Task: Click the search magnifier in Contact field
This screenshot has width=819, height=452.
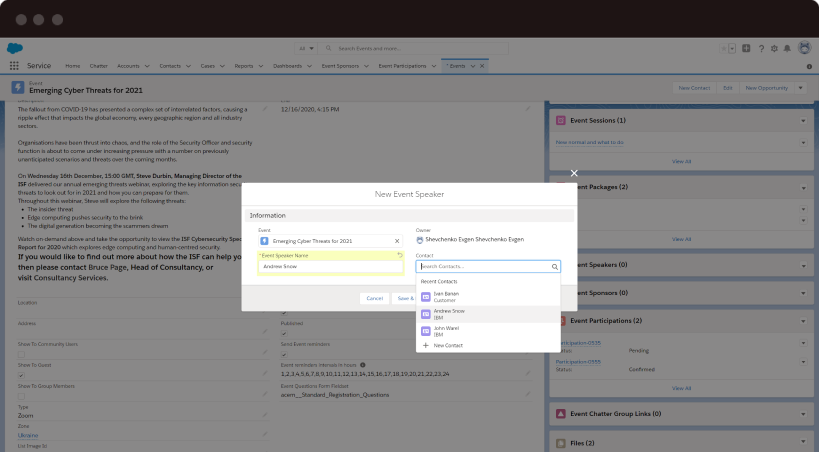Action: pyautogui.click(x=555, y=266)
